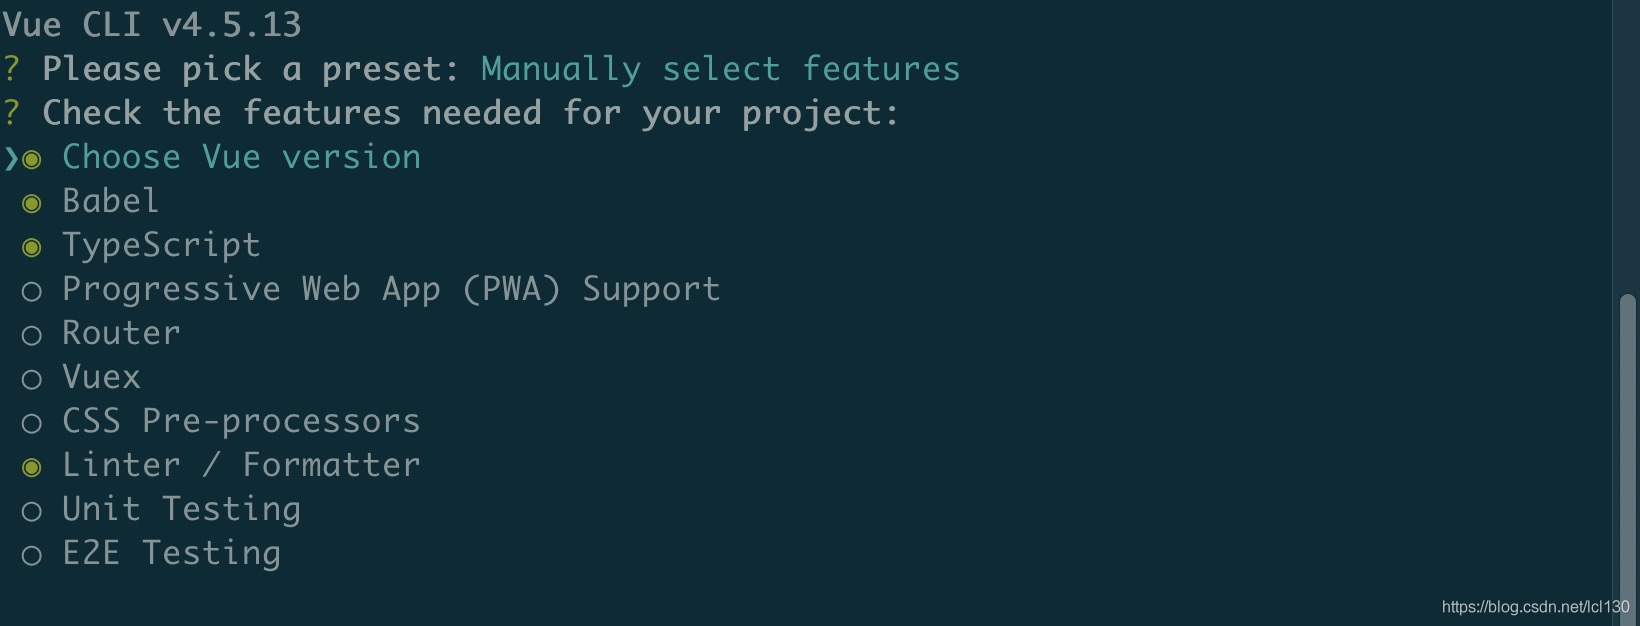This screenshot has height=626, width=1640.
Task: Check the E2E Testing circle
Action: [32, 555]
